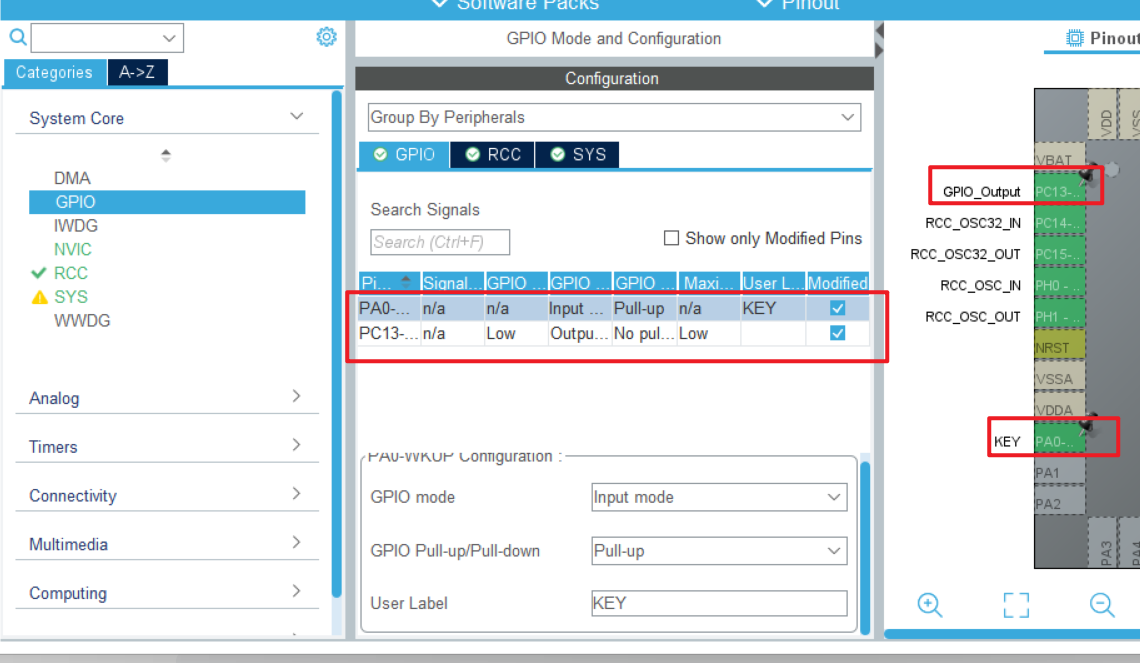Open the categories settings gear

(x=326, y=37)
